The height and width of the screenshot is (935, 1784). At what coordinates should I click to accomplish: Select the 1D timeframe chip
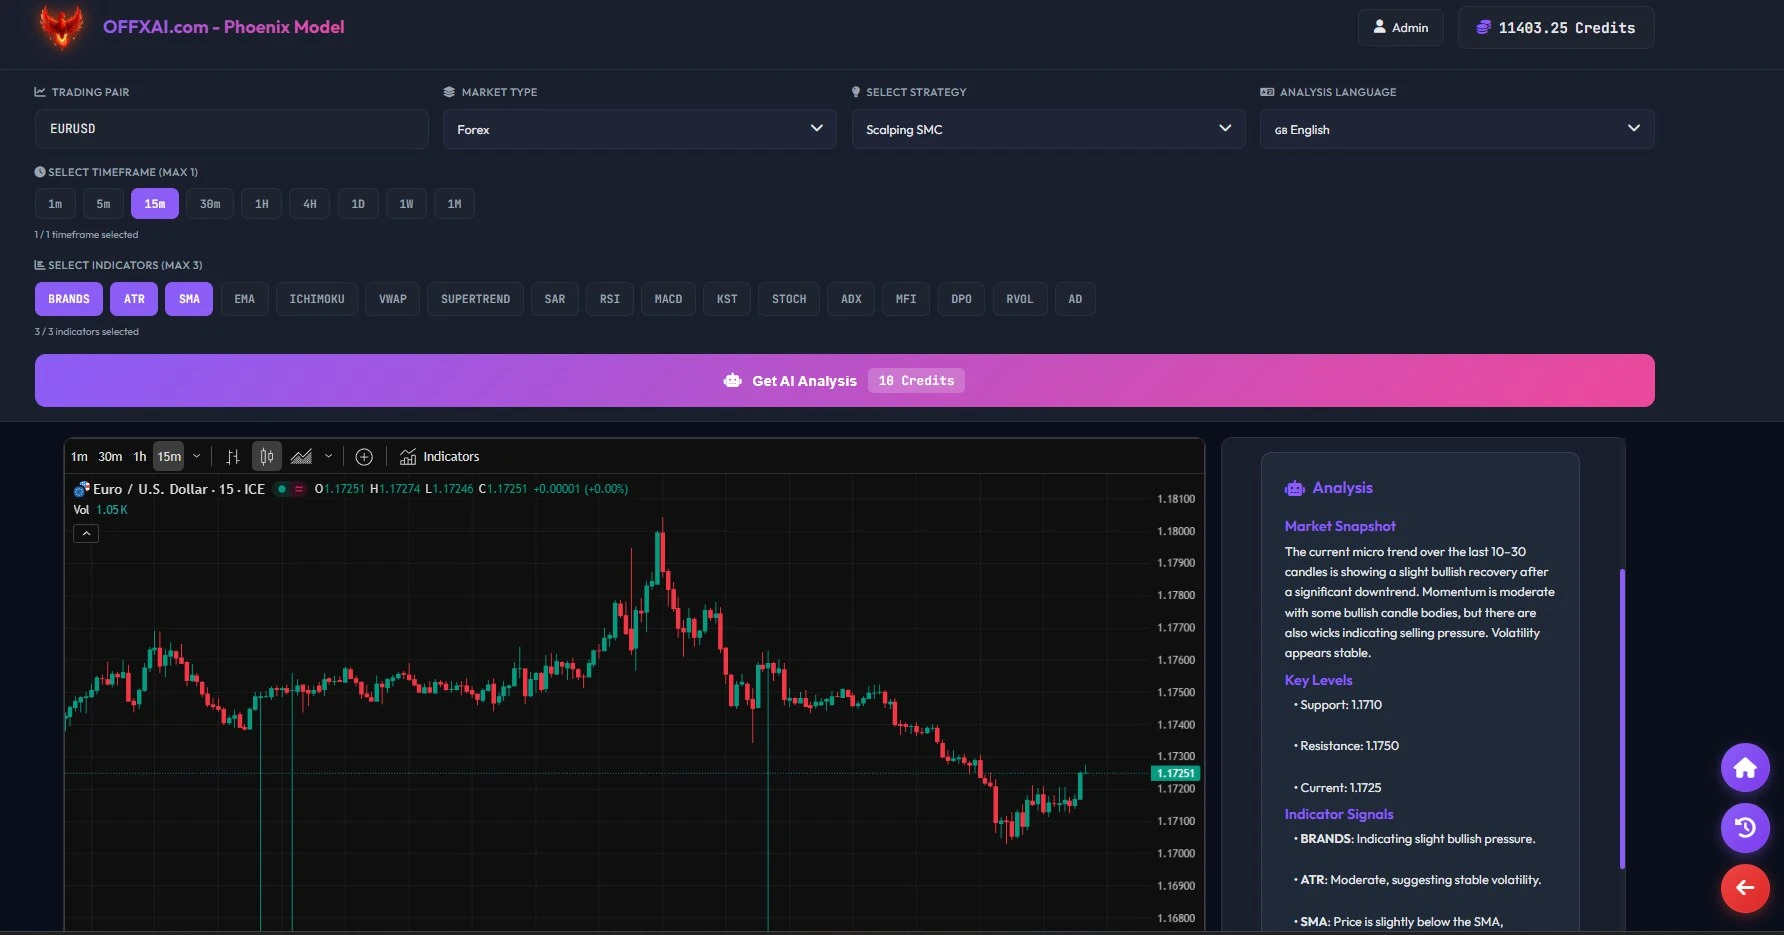[x=358, y=204]
